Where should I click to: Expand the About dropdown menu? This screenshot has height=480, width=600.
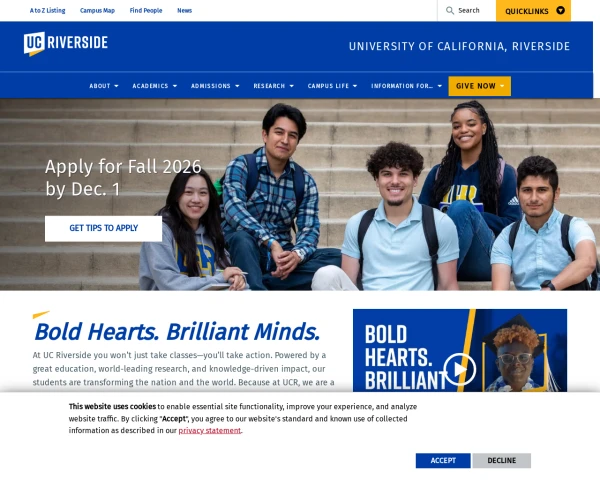click(104, 86)
